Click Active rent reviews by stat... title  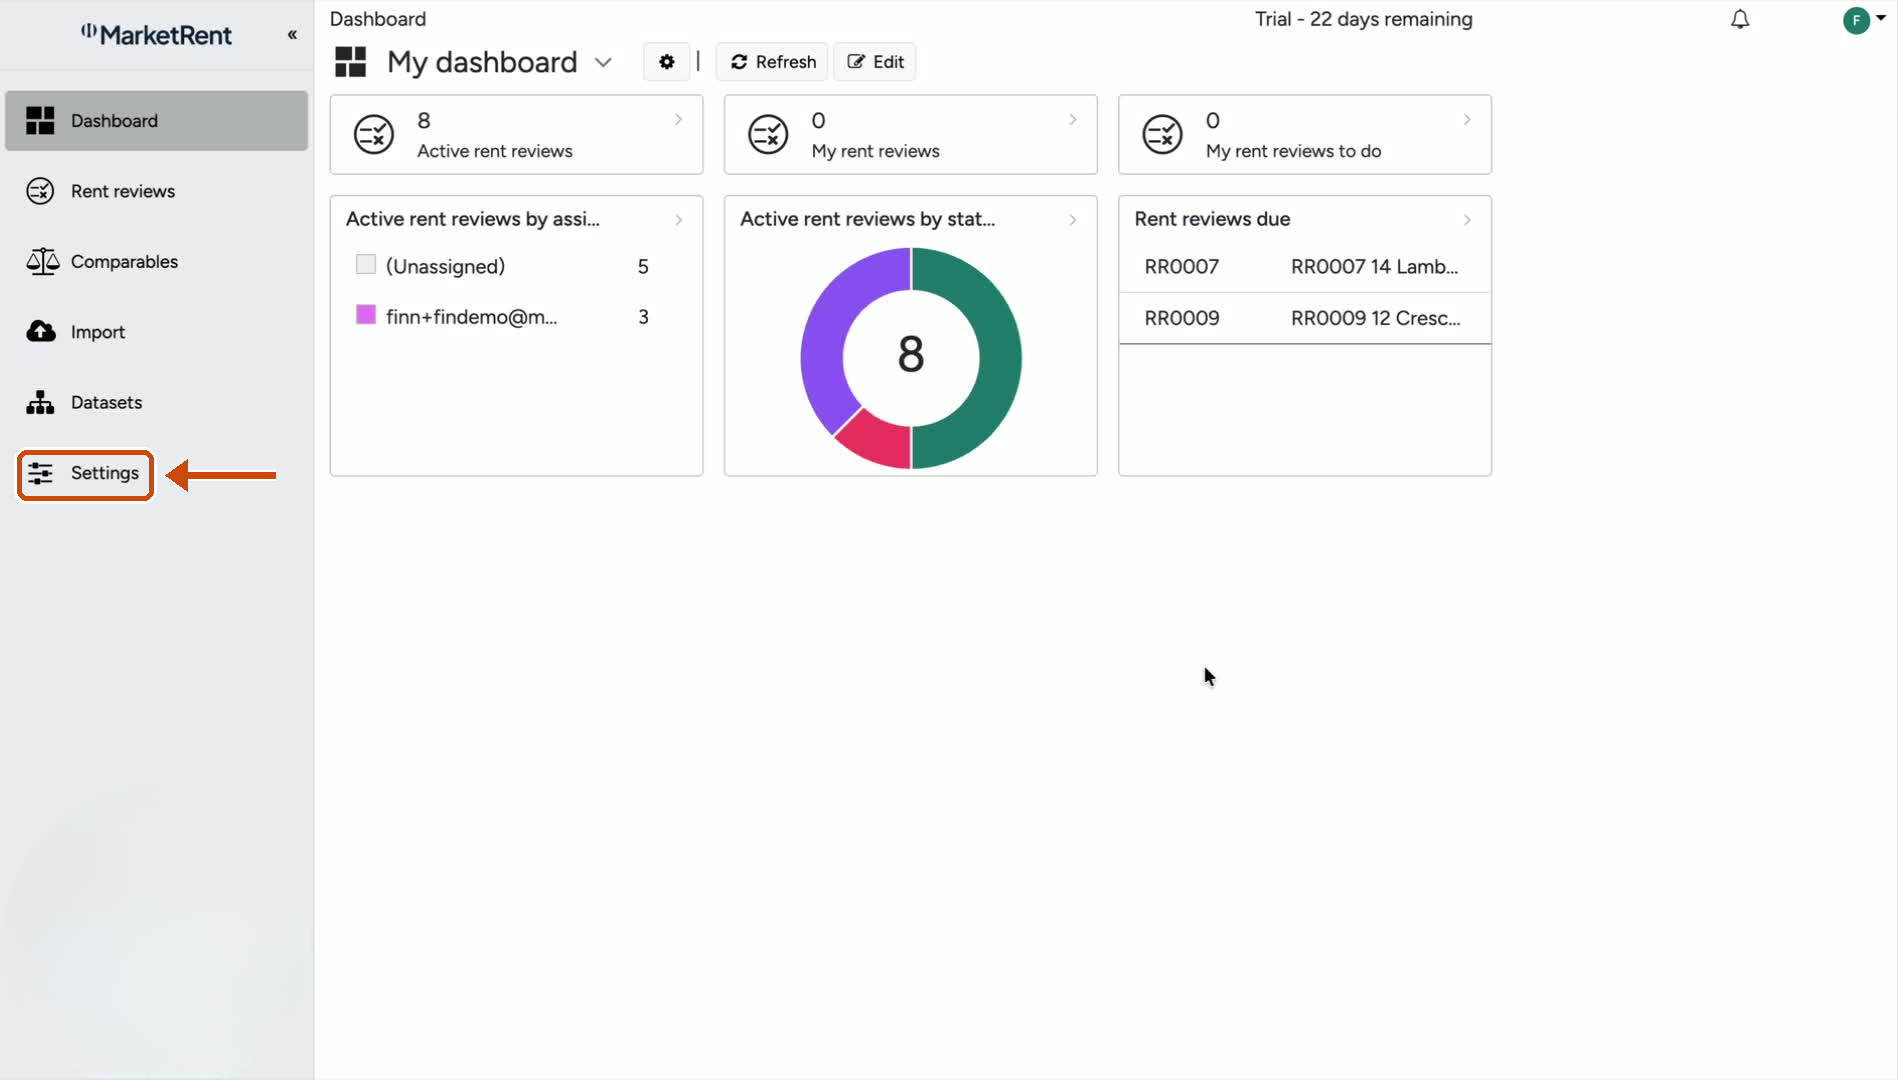pyautogui.click(x=867, y=219)
